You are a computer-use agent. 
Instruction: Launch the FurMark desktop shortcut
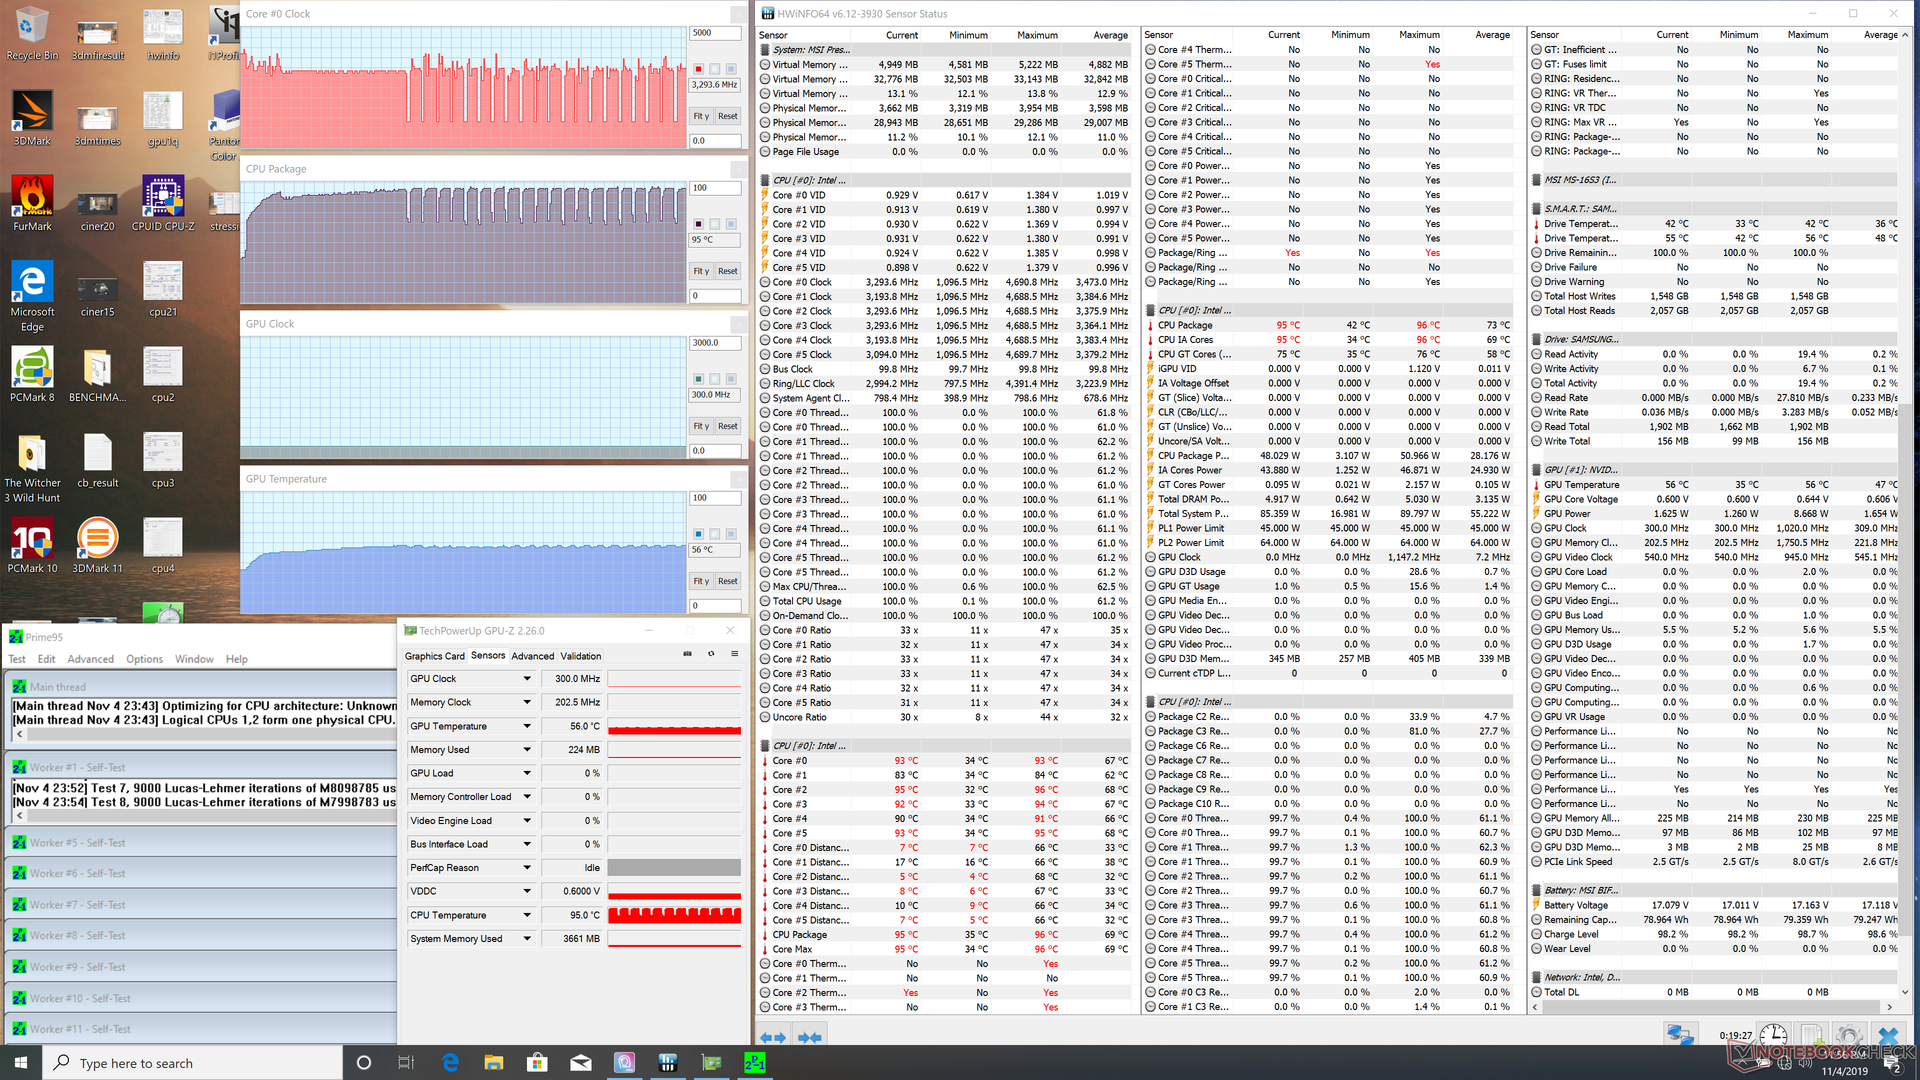click(32, 203)
